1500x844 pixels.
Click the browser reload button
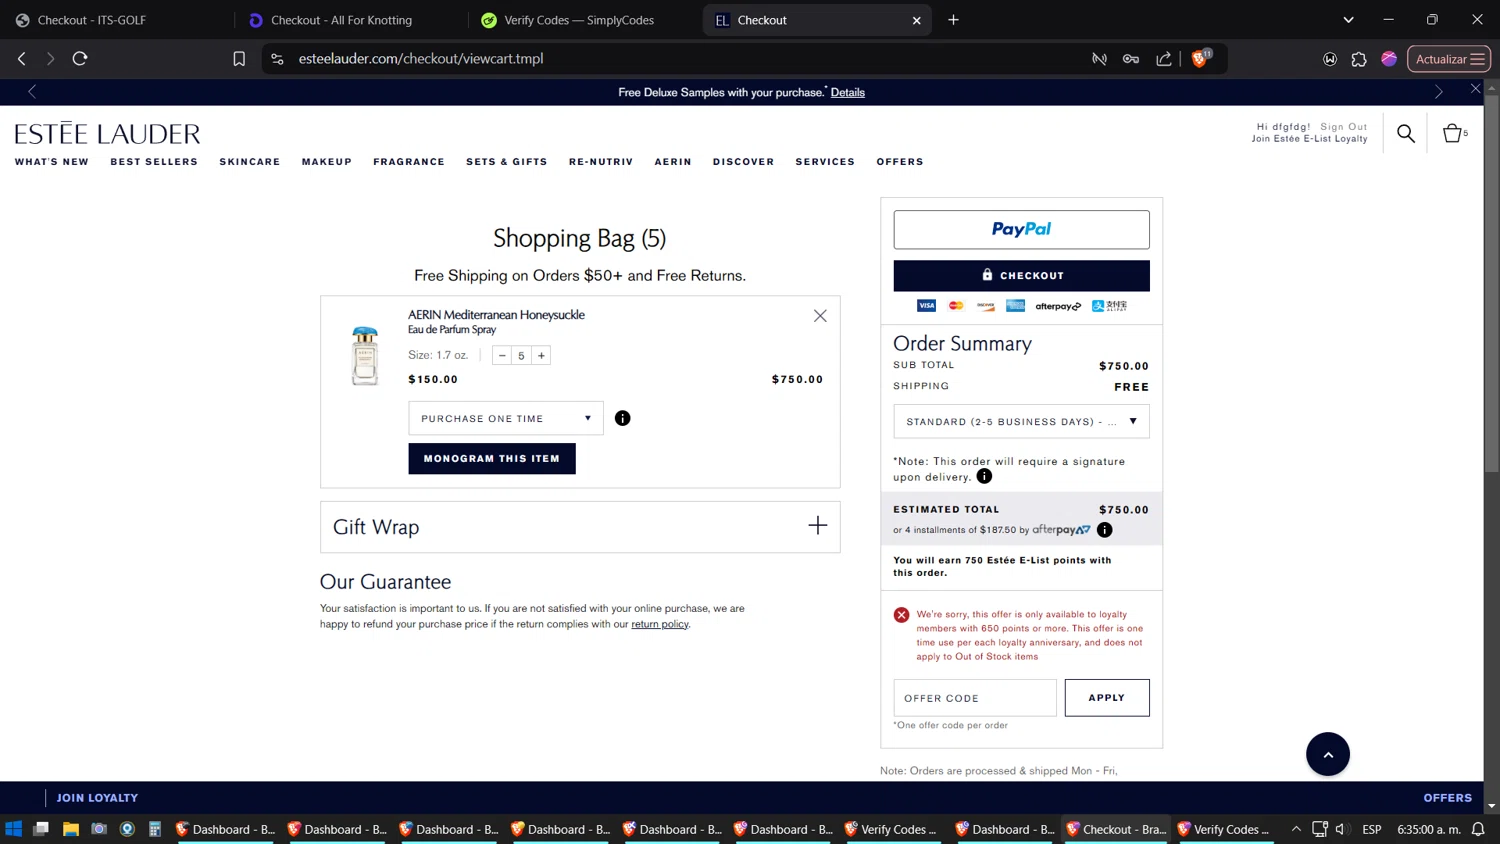[x=80, y=59]
